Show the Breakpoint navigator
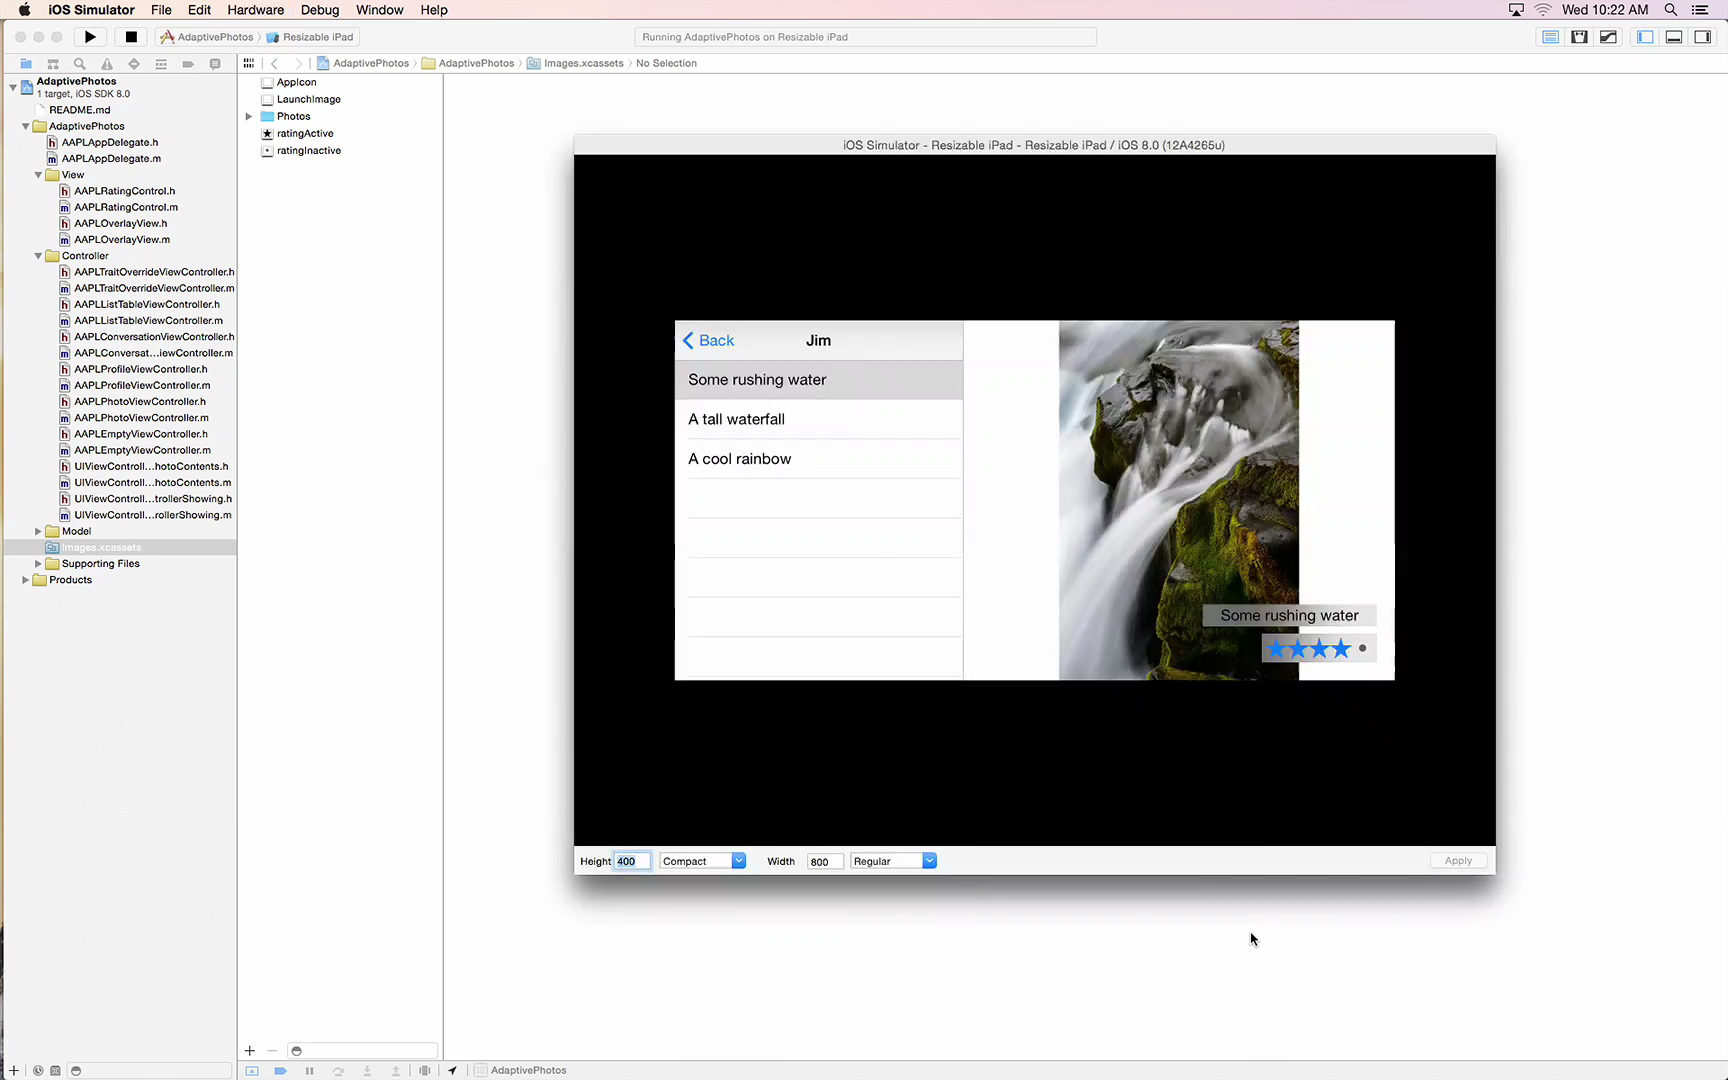Screen dimensions: 1728x1080 (188, 64)
